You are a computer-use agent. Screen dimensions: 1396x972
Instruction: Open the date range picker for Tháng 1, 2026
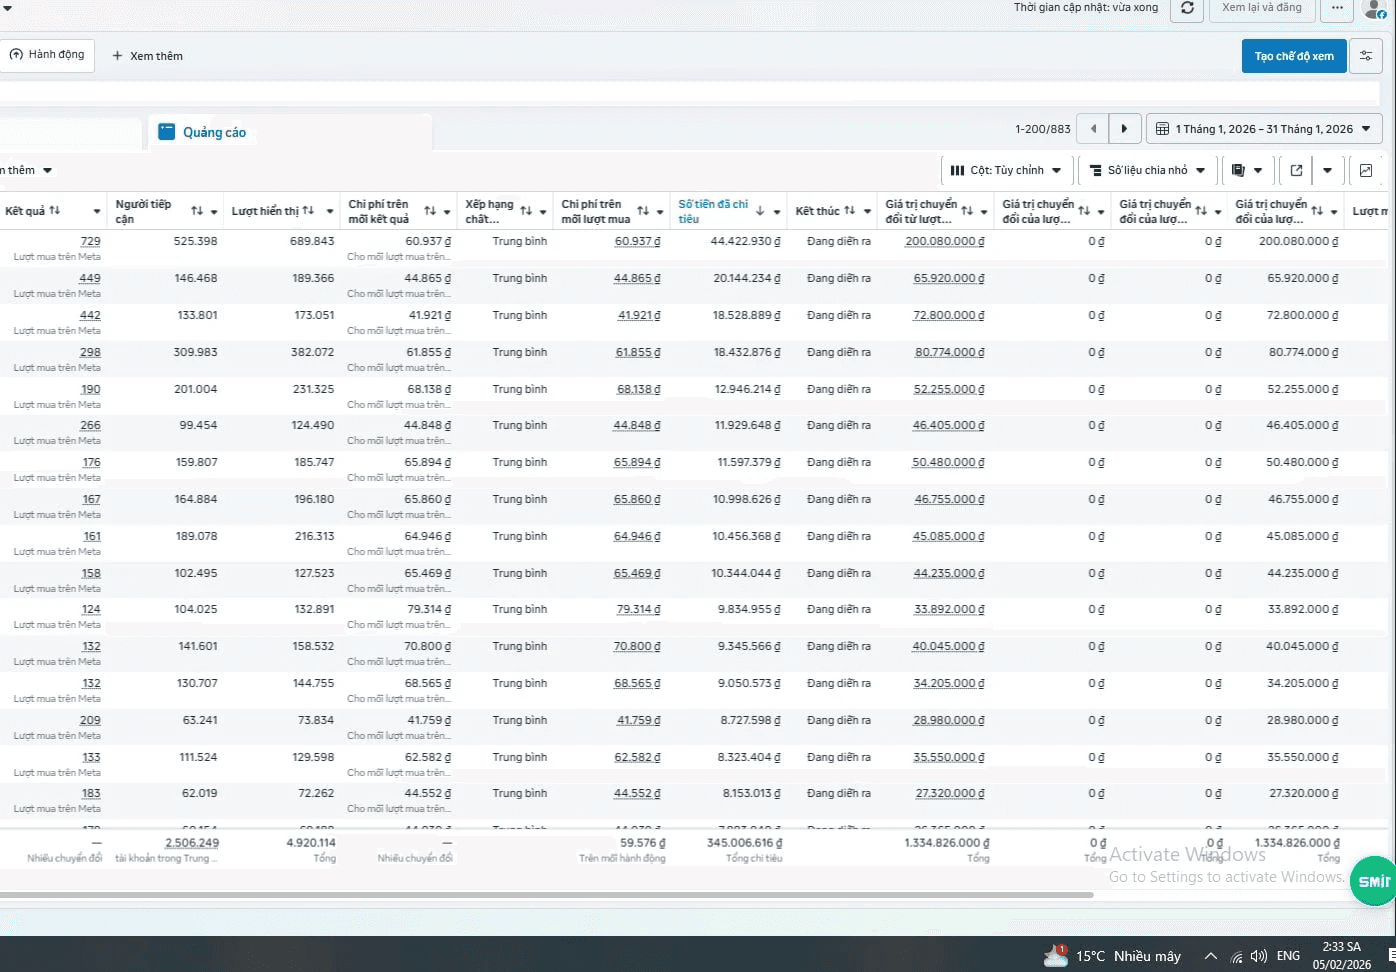pos(1264,129)
